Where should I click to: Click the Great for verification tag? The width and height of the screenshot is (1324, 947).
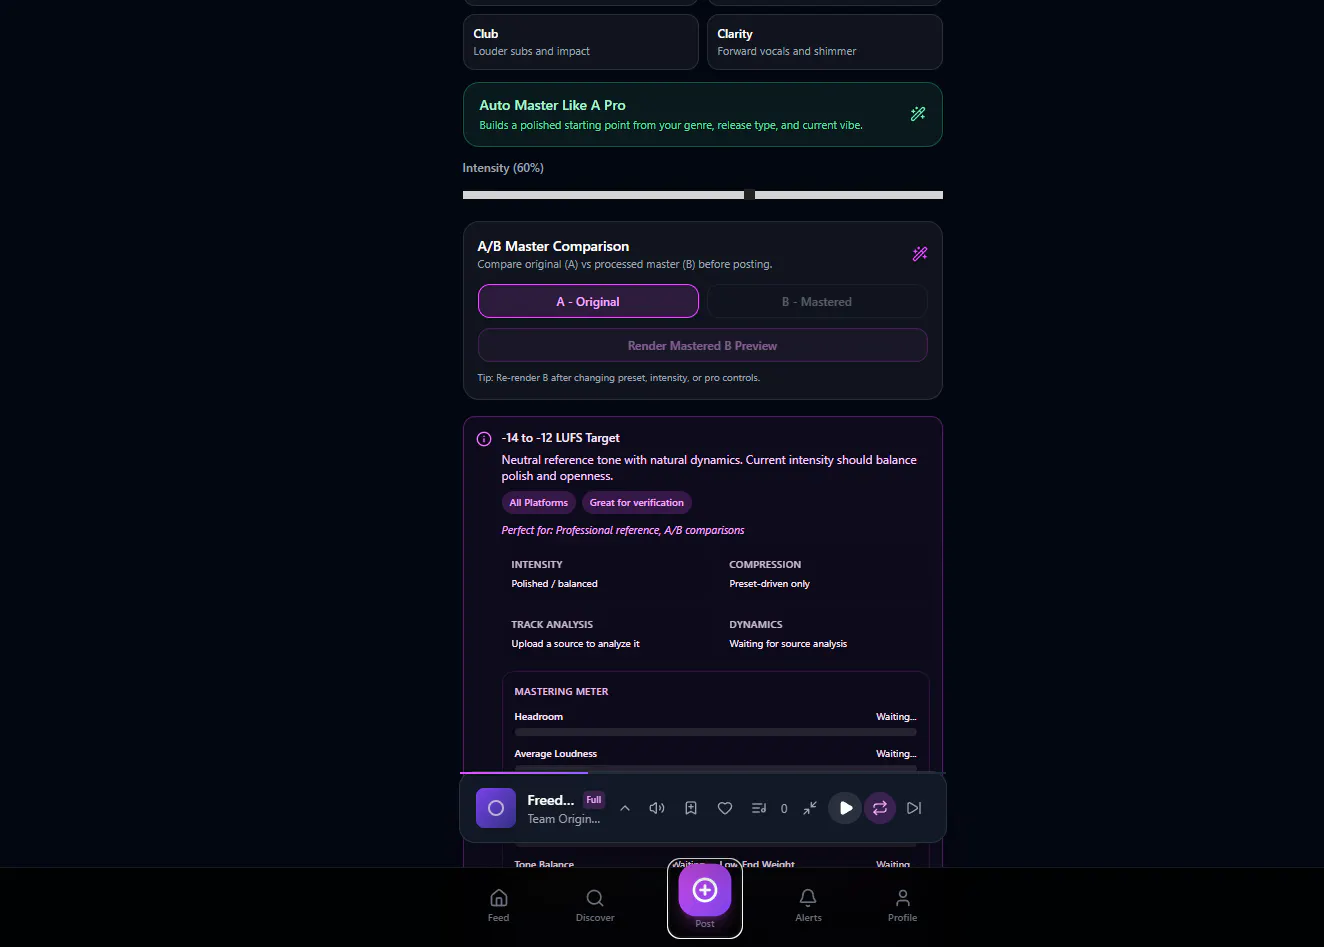(637, 503)
